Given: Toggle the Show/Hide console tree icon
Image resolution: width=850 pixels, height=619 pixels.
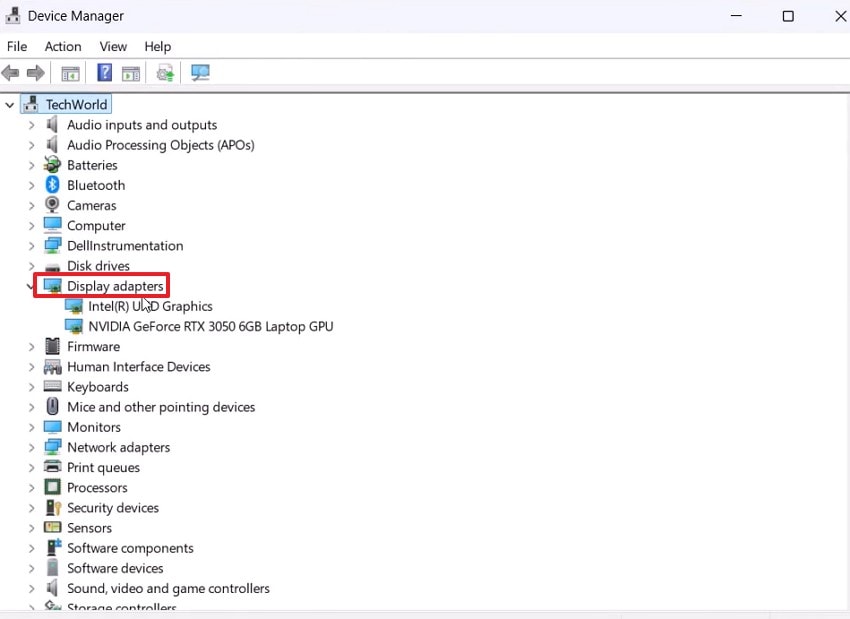Looking at the screenshot, I should point(70,72).
